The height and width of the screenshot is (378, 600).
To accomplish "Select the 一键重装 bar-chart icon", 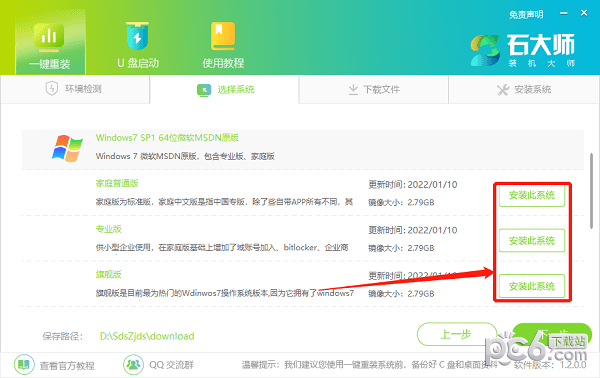I will (x=49, y=37).
